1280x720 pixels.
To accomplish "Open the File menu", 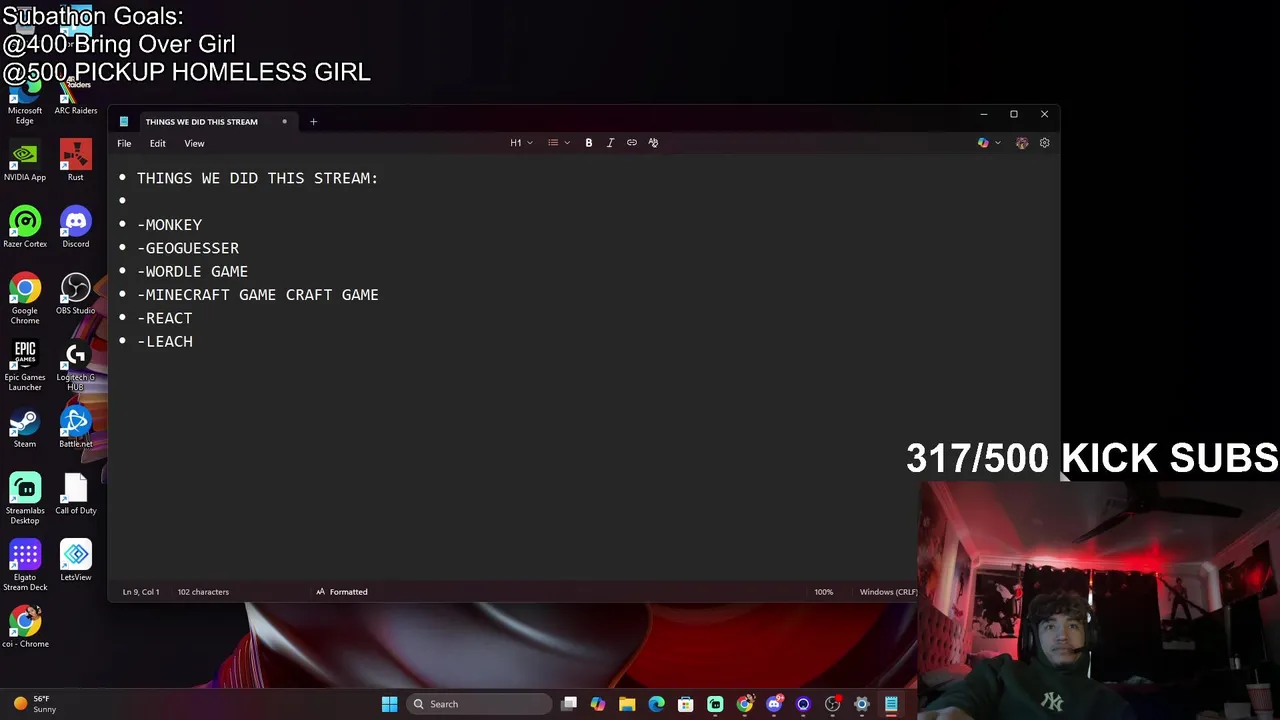I will 124,143.
